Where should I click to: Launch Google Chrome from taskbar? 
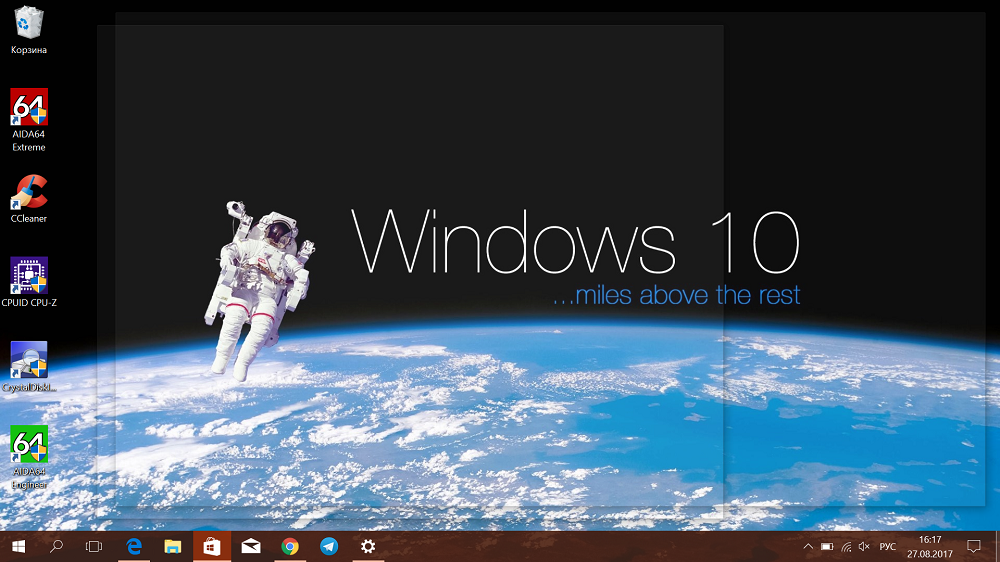coord(290,547)
